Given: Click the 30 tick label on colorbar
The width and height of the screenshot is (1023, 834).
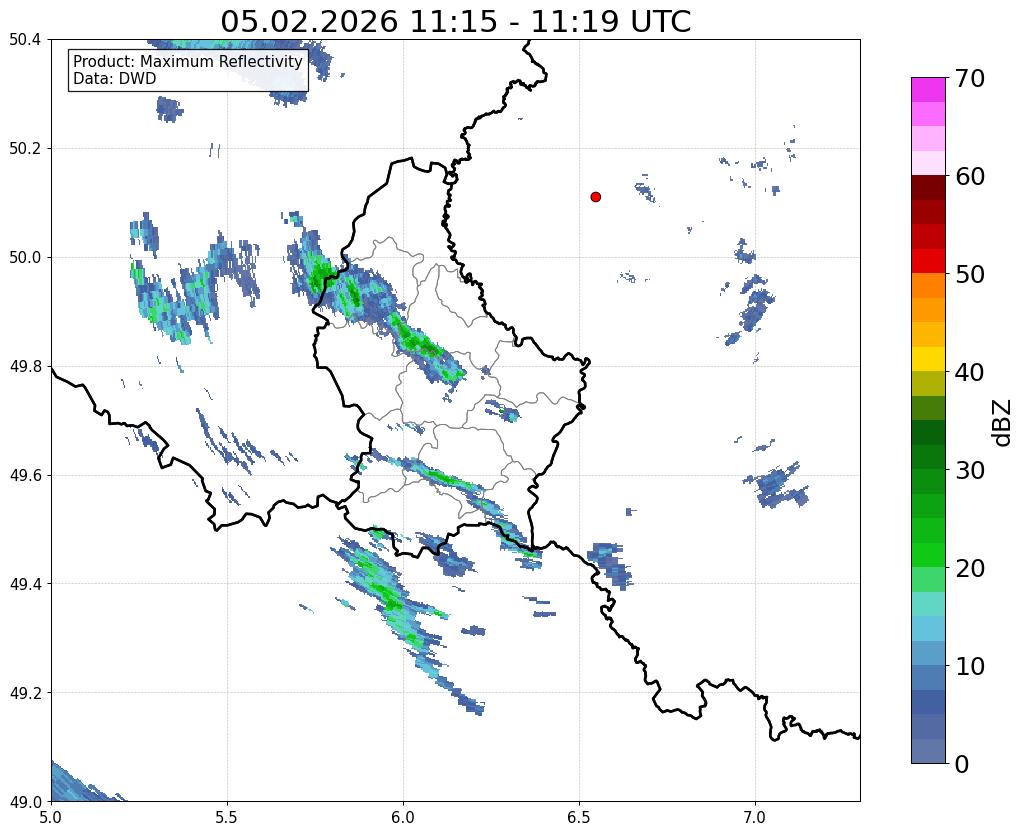Looking at the screenshot, I should (970, 470).
